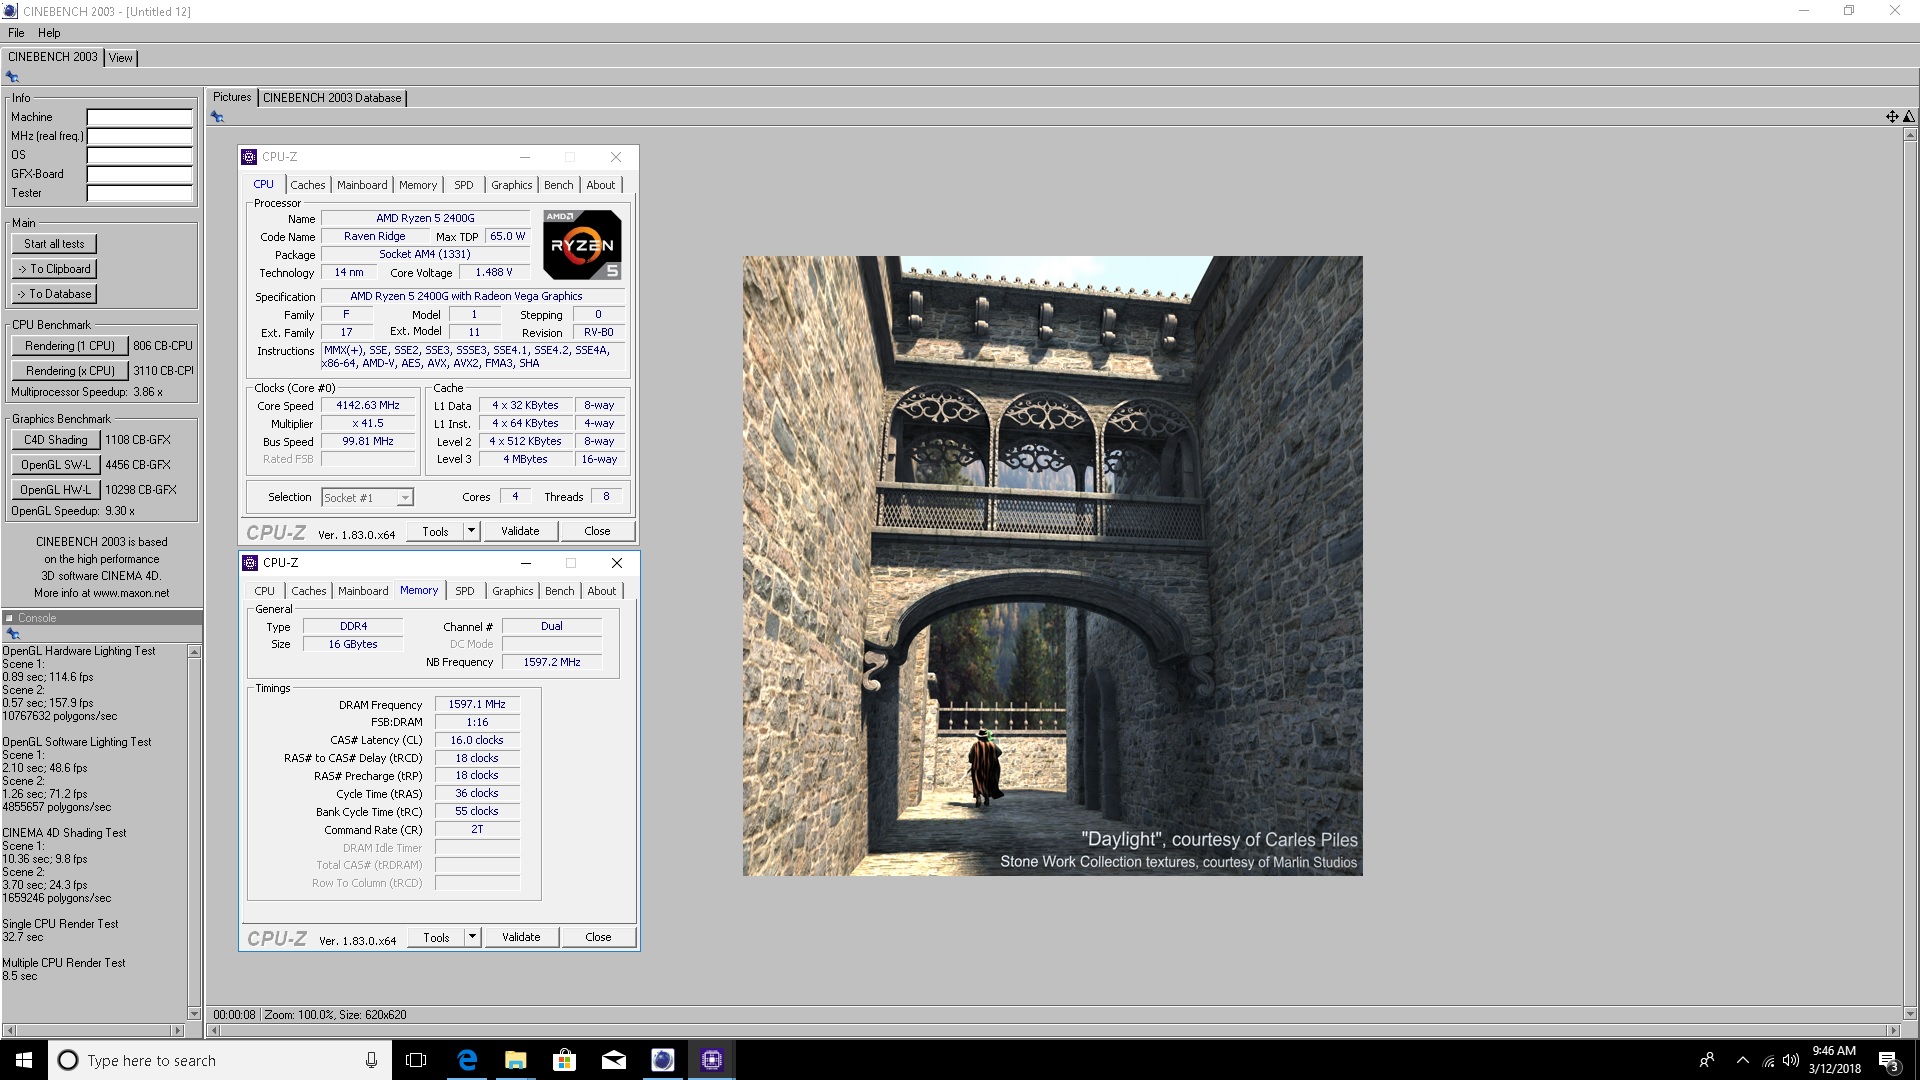
Task: Click the Daylight rendered image
Action: (x=1052, y=566)
